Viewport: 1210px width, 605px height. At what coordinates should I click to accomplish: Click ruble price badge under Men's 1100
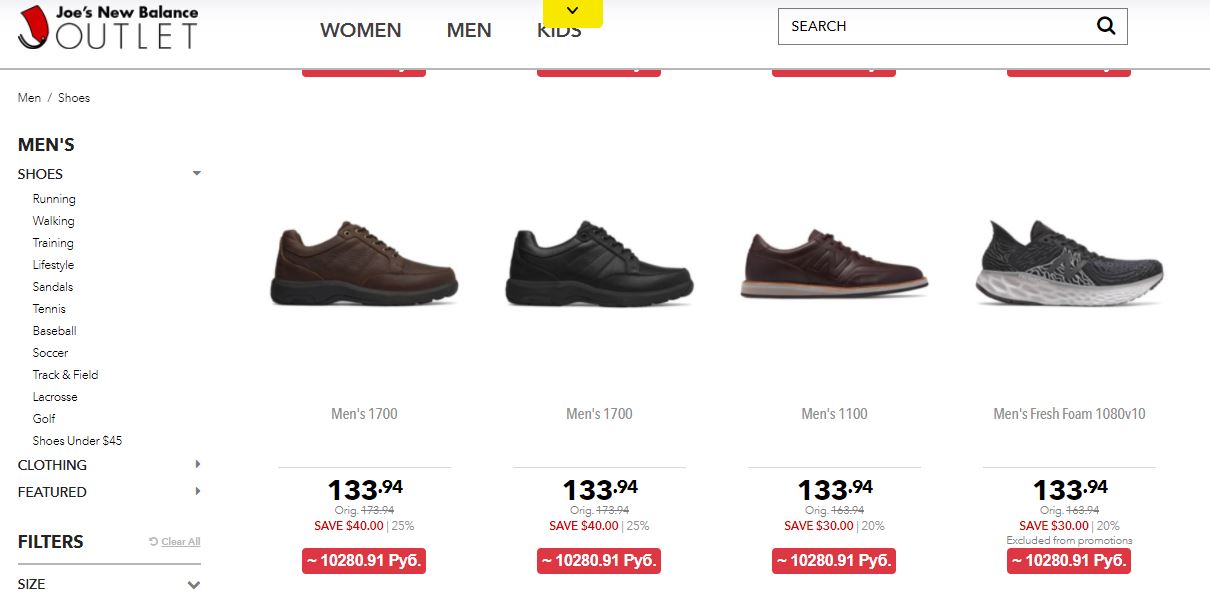(x=834, y=561)
